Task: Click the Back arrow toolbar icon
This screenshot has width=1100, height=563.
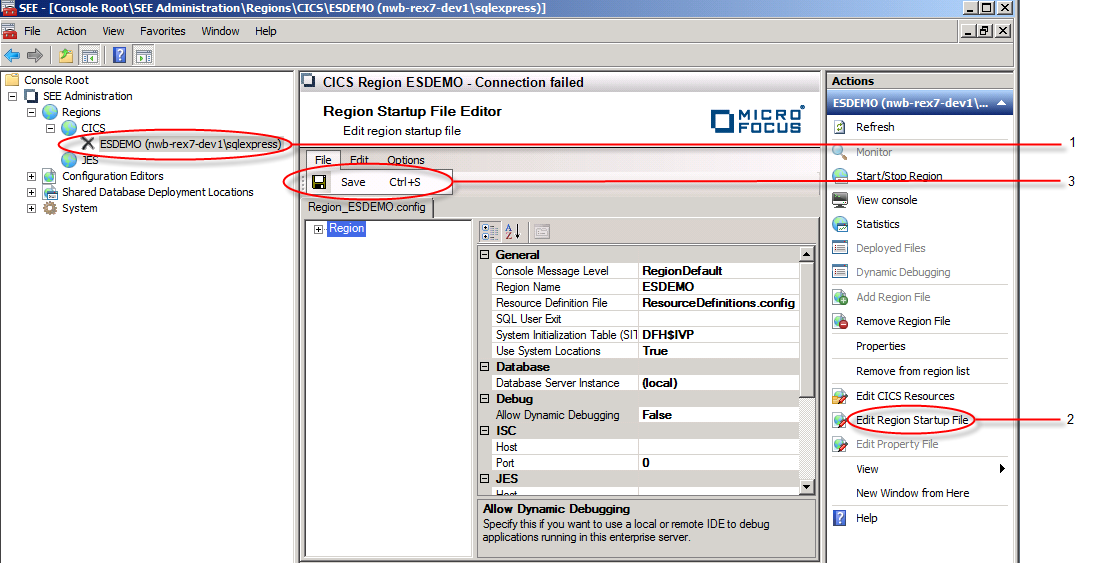Action: pos(11,55)
